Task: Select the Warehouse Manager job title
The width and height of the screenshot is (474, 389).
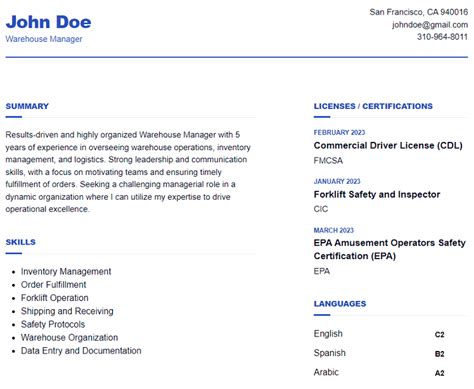Action: 44,39
